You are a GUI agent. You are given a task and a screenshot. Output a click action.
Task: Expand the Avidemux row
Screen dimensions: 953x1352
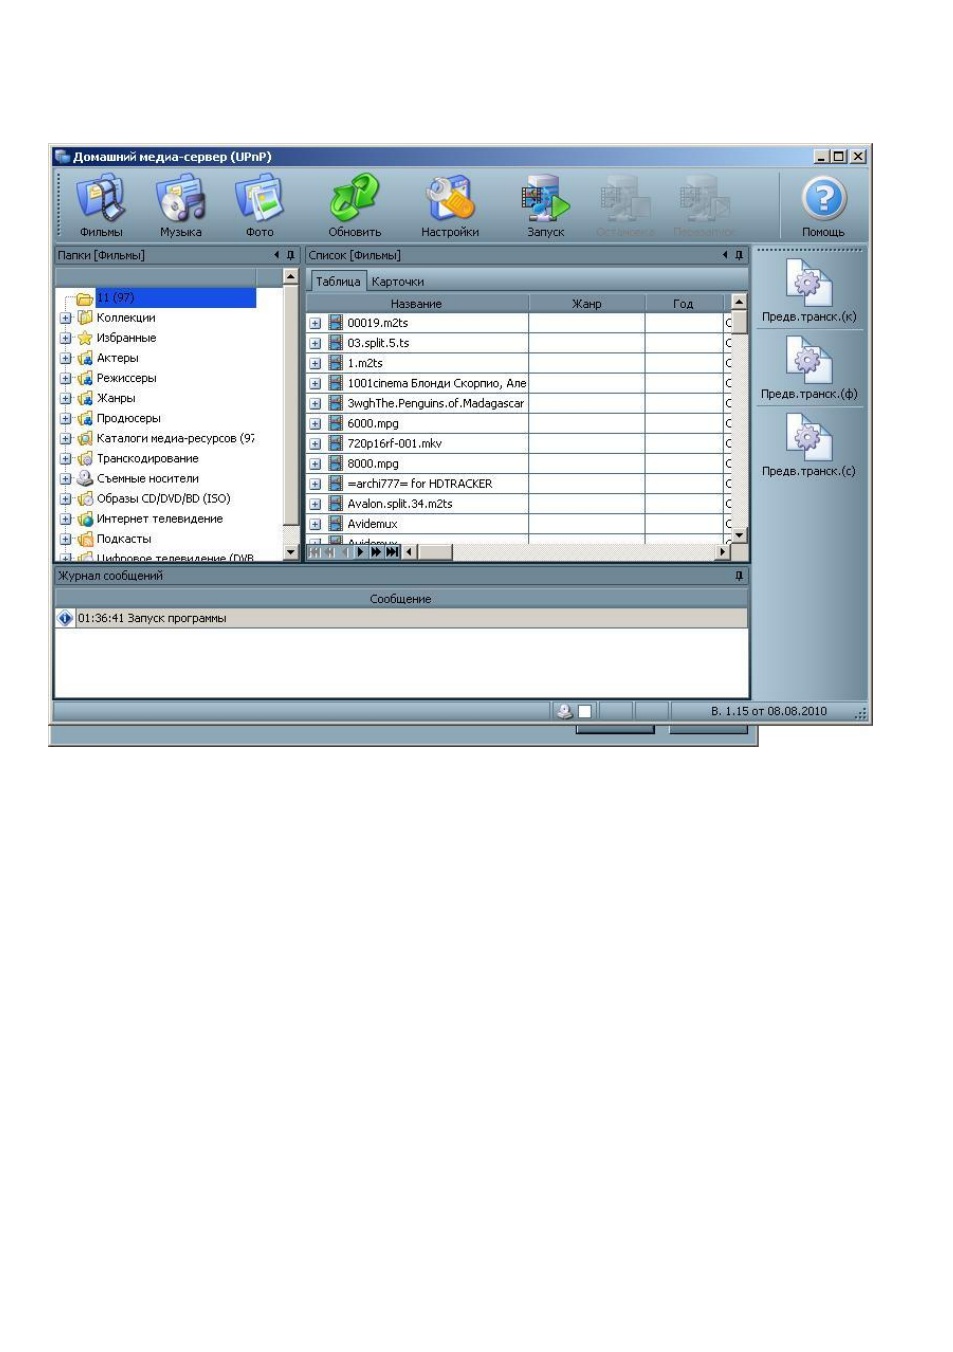point(315,524)
